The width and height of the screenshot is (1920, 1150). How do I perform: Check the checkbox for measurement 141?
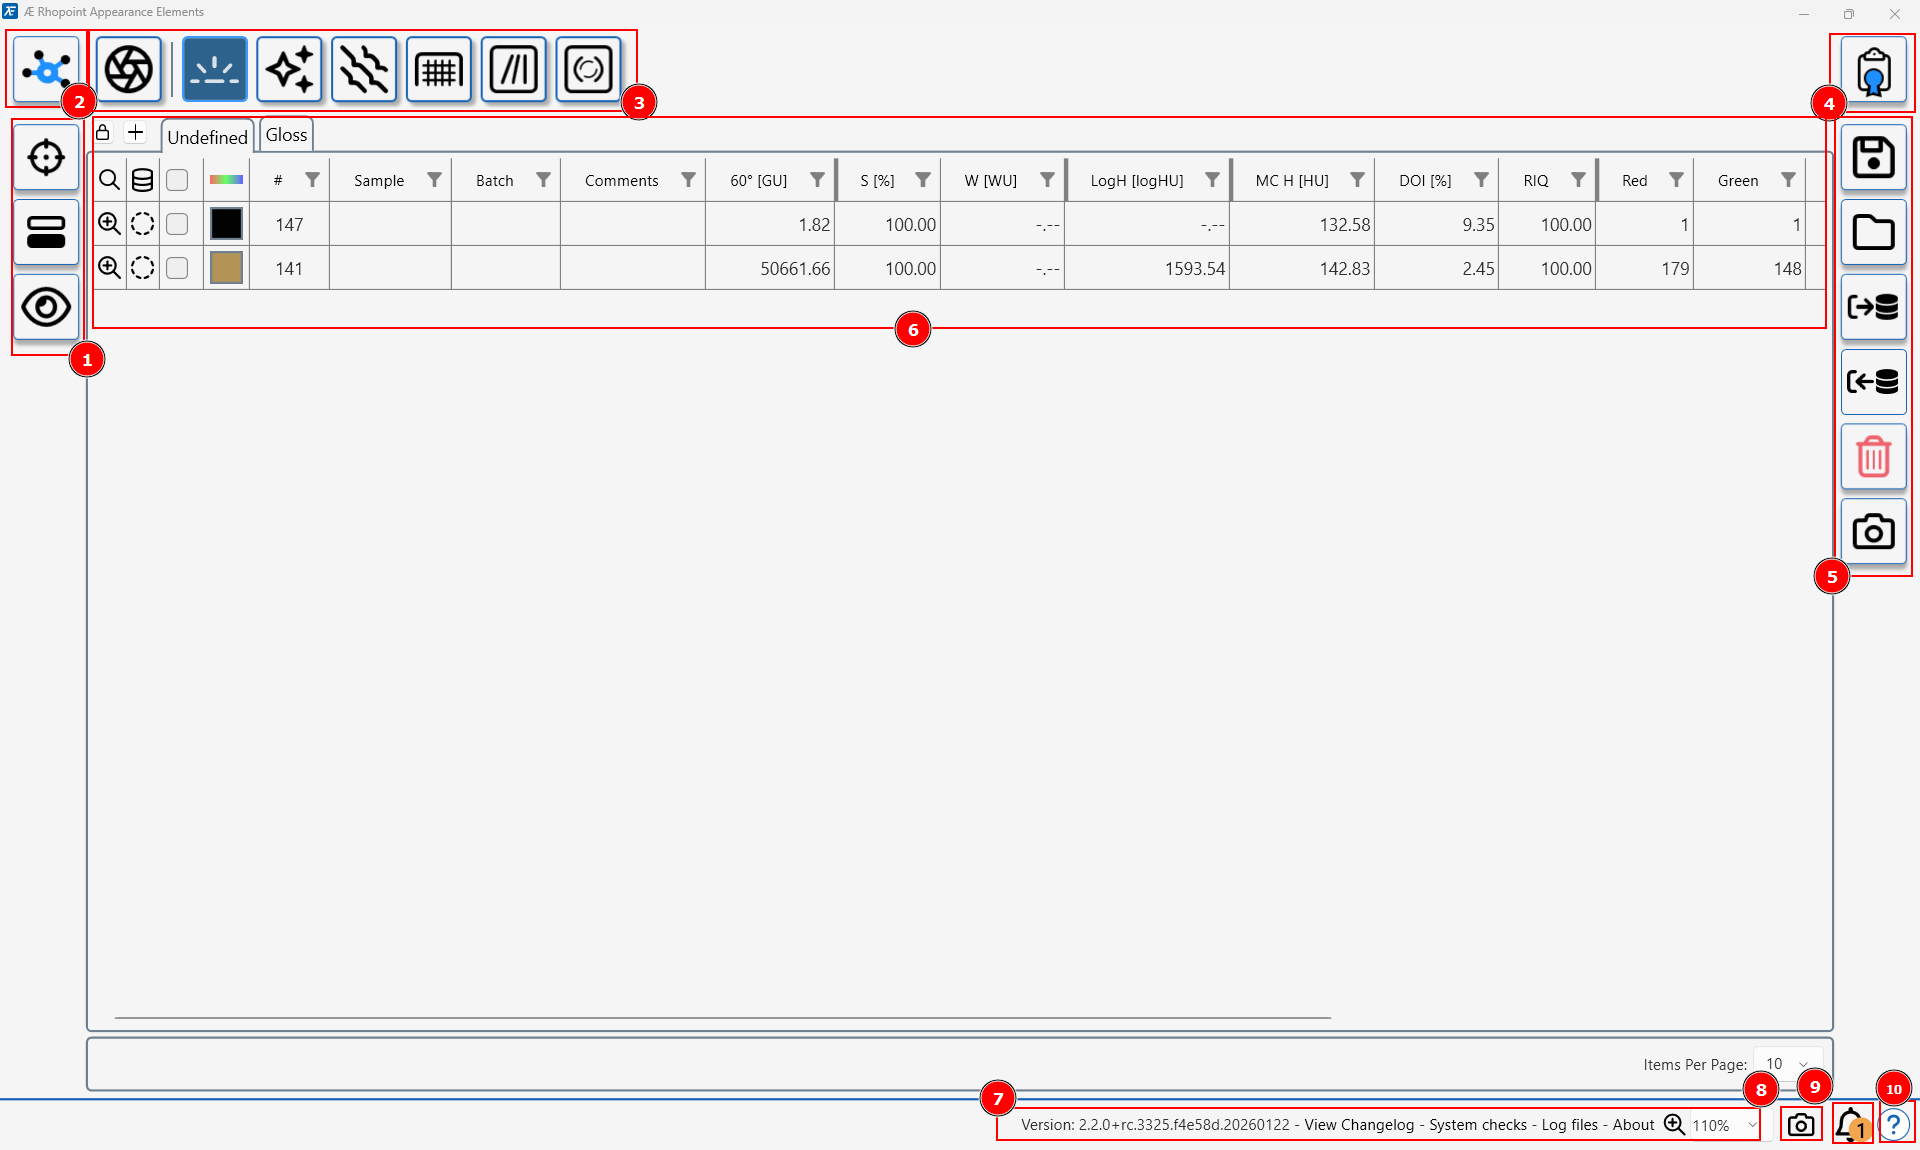coord(177,268)
